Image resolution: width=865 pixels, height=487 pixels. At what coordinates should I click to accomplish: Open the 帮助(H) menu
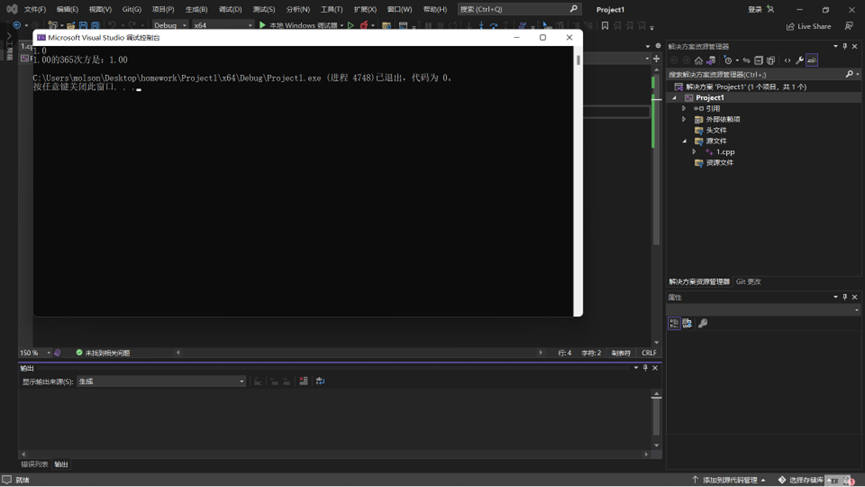435,9
